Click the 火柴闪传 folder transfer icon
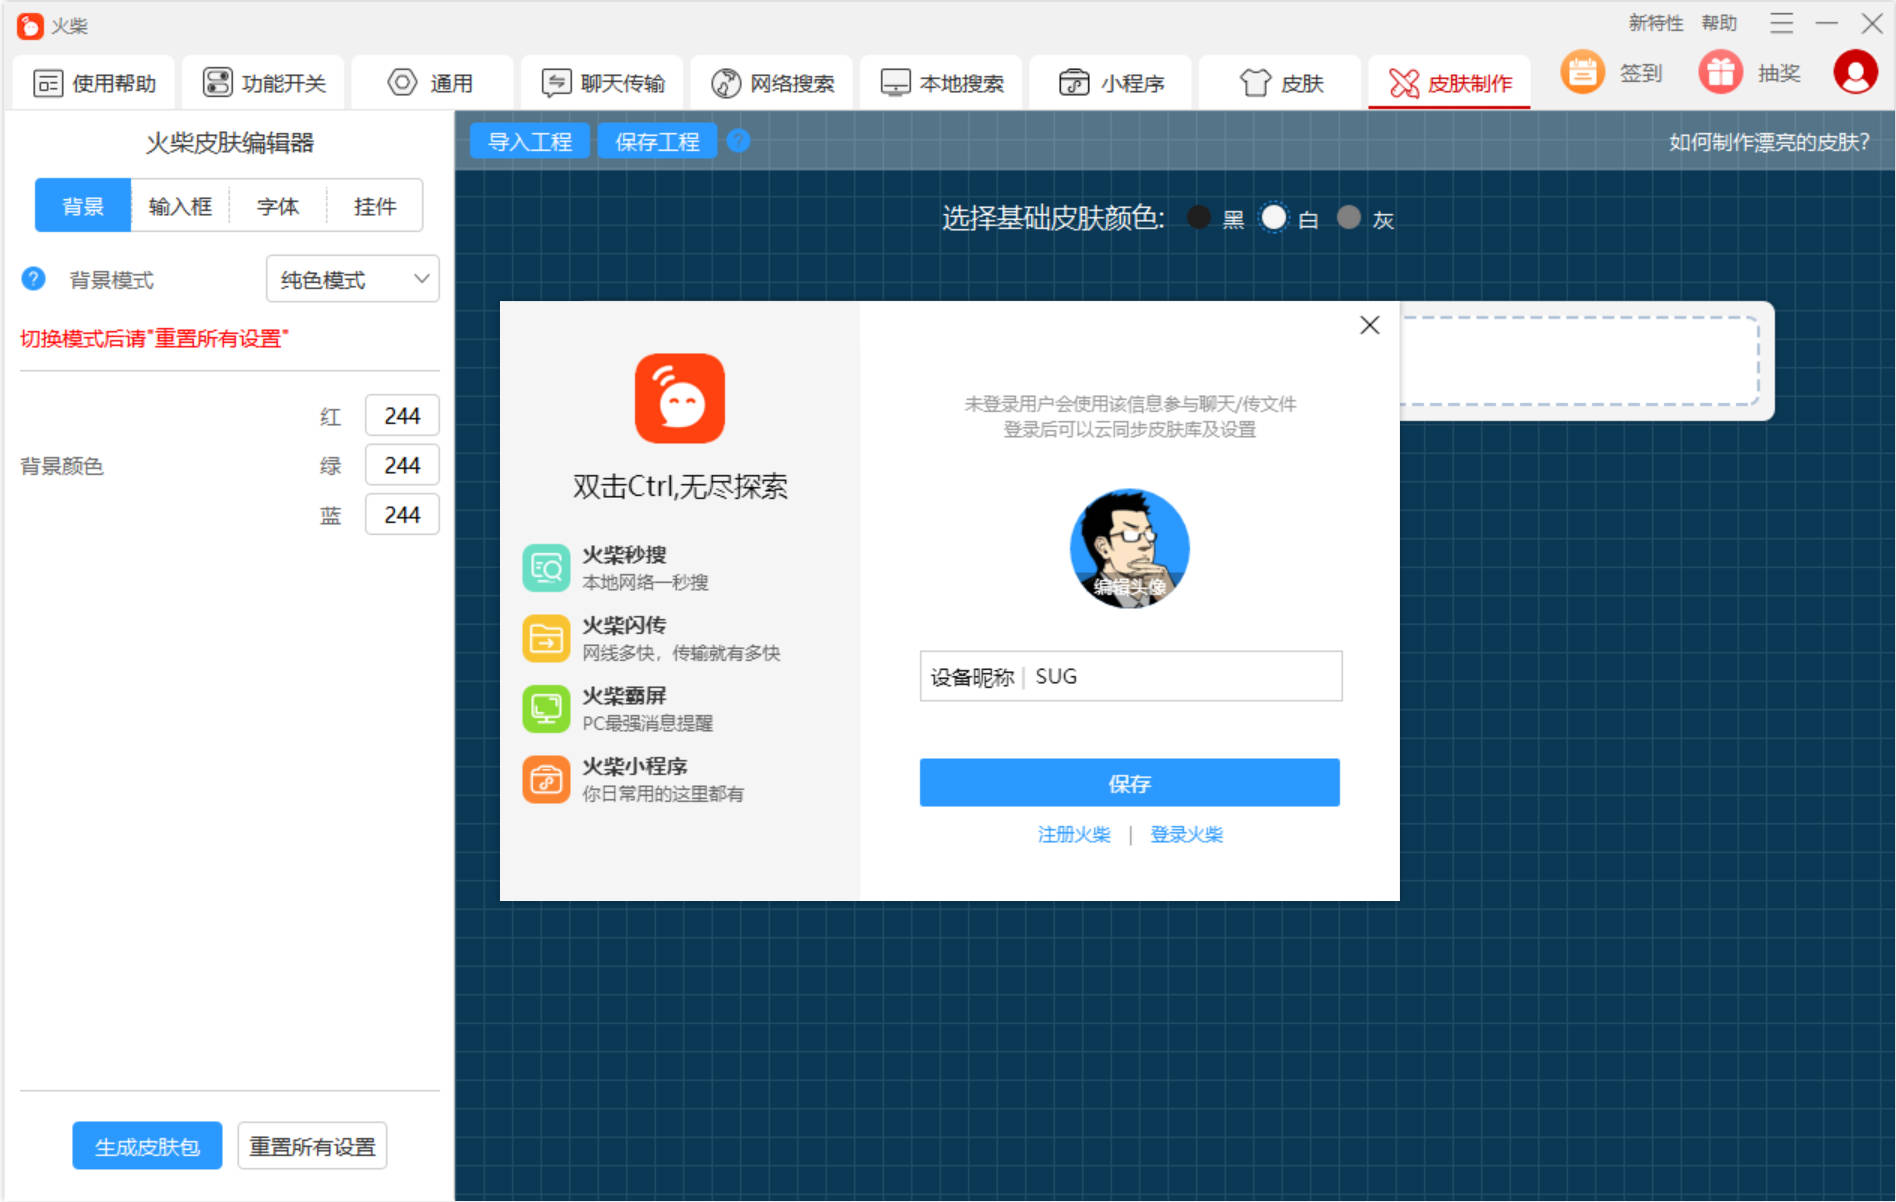This screenshot has height=1202, width=1896. [x=546, y=638]
